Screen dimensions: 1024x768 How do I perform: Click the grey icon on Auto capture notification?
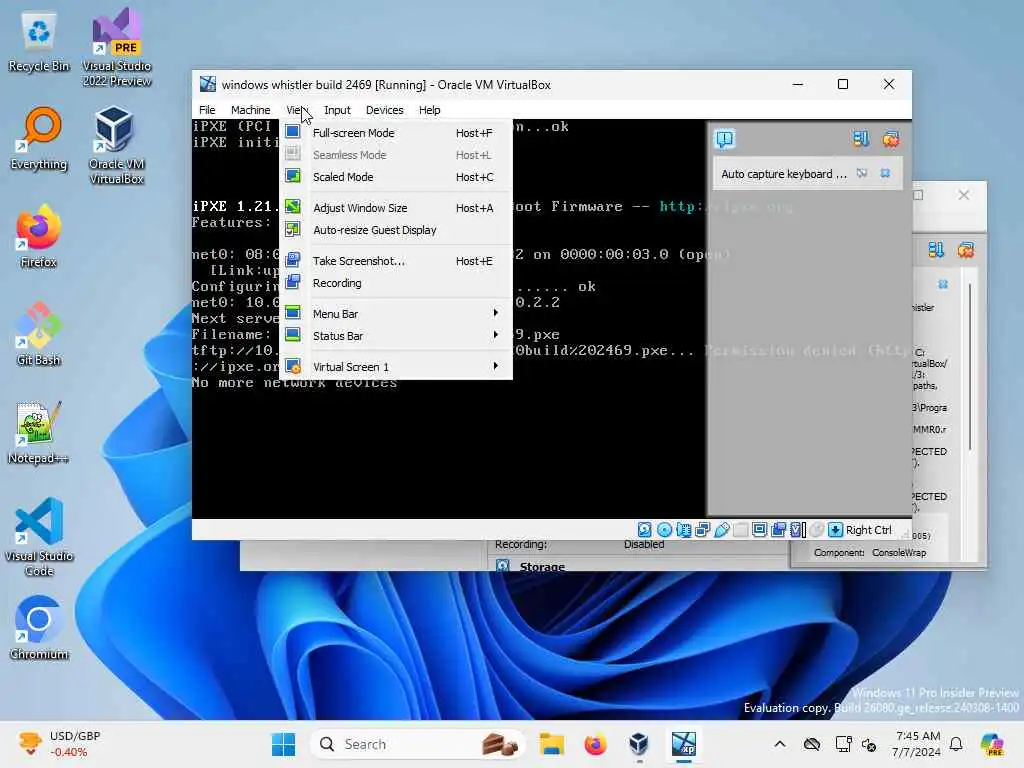[862, 173]
